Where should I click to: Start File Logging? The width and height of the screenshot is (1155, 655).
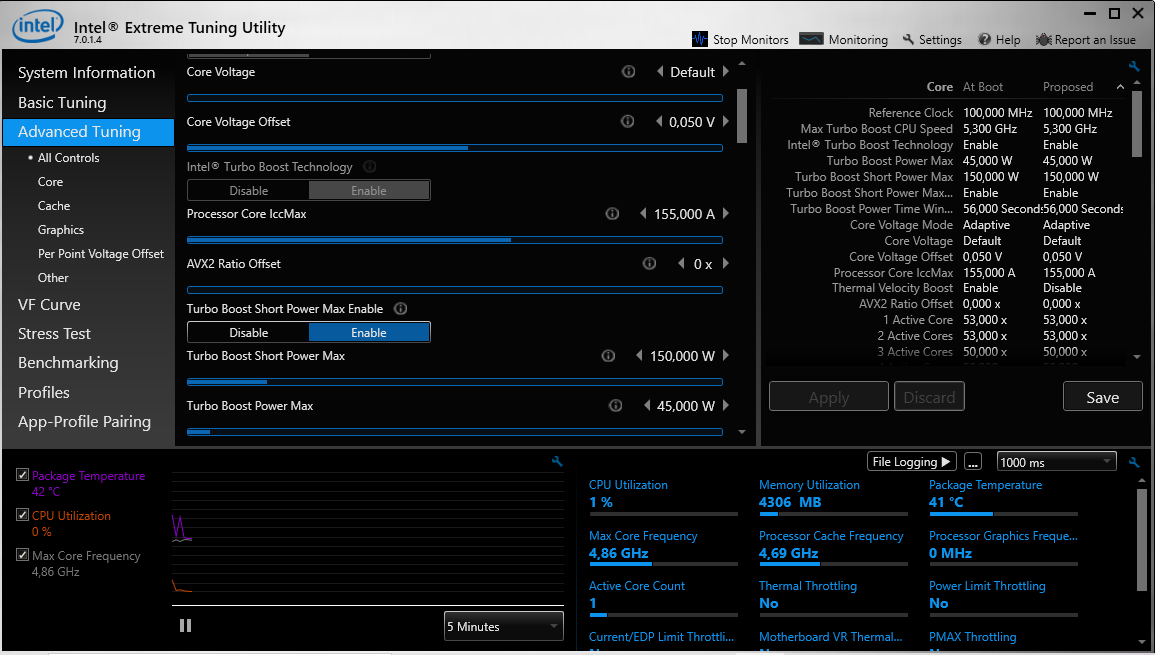[x=911, y=462]
